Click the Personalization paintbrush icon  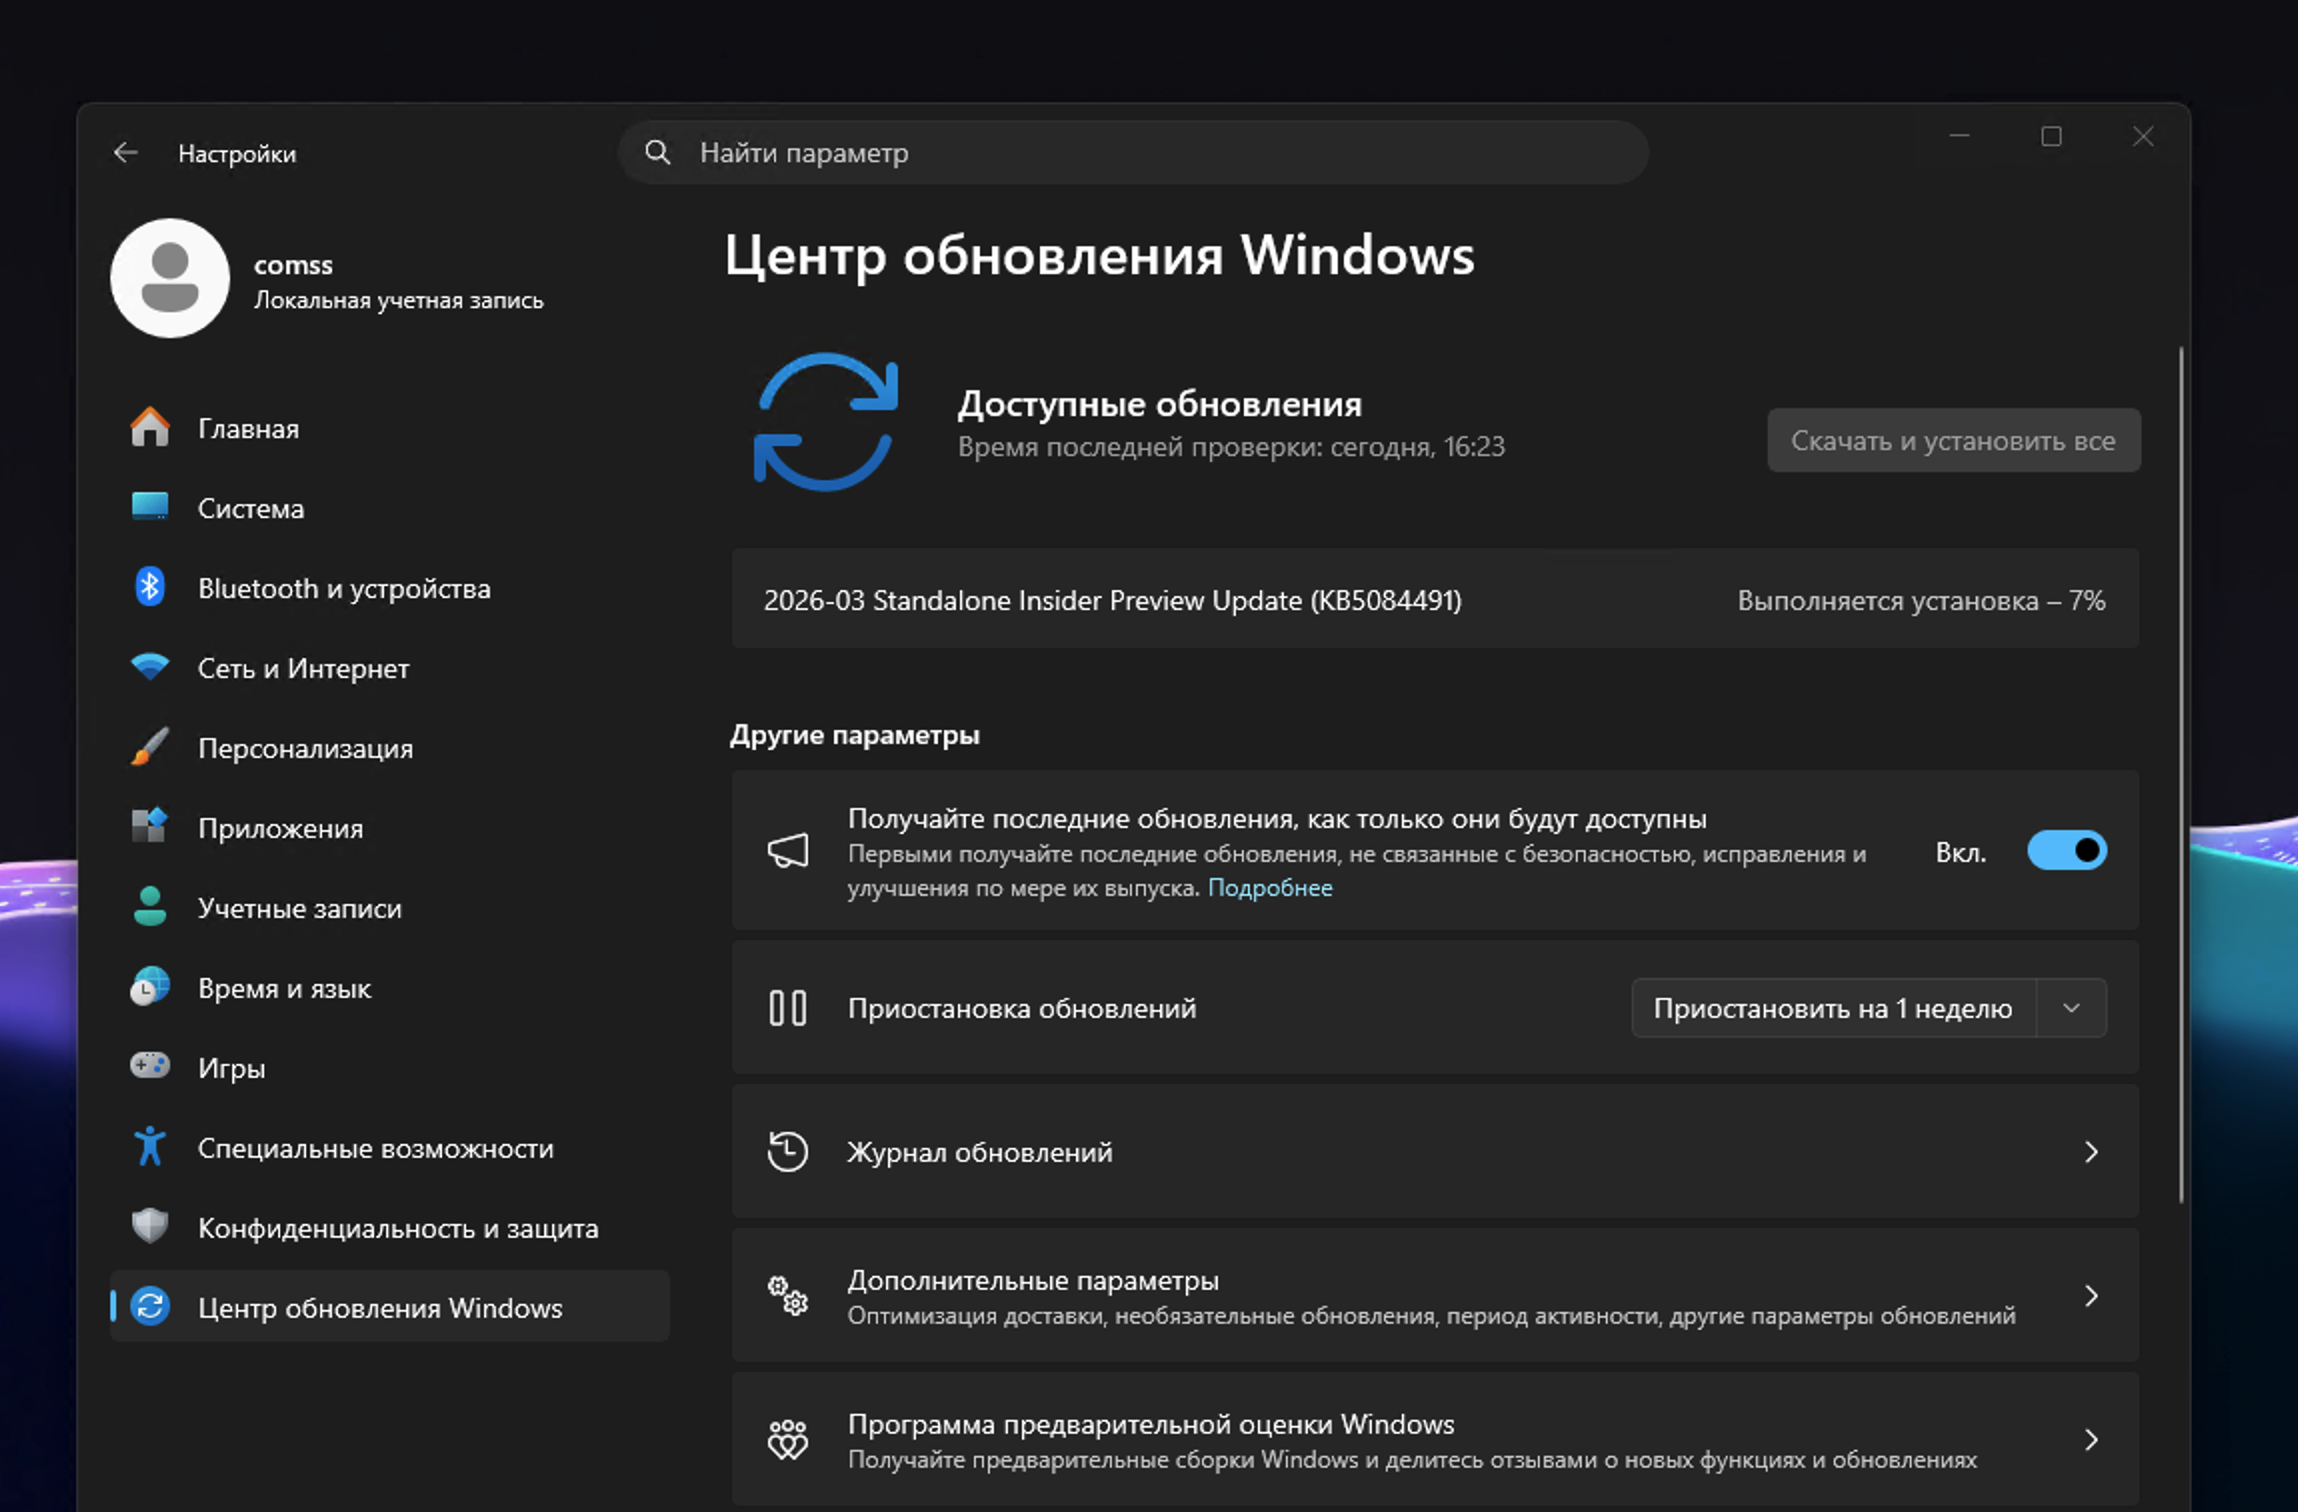pyautogui.click(x=150, y=747)
